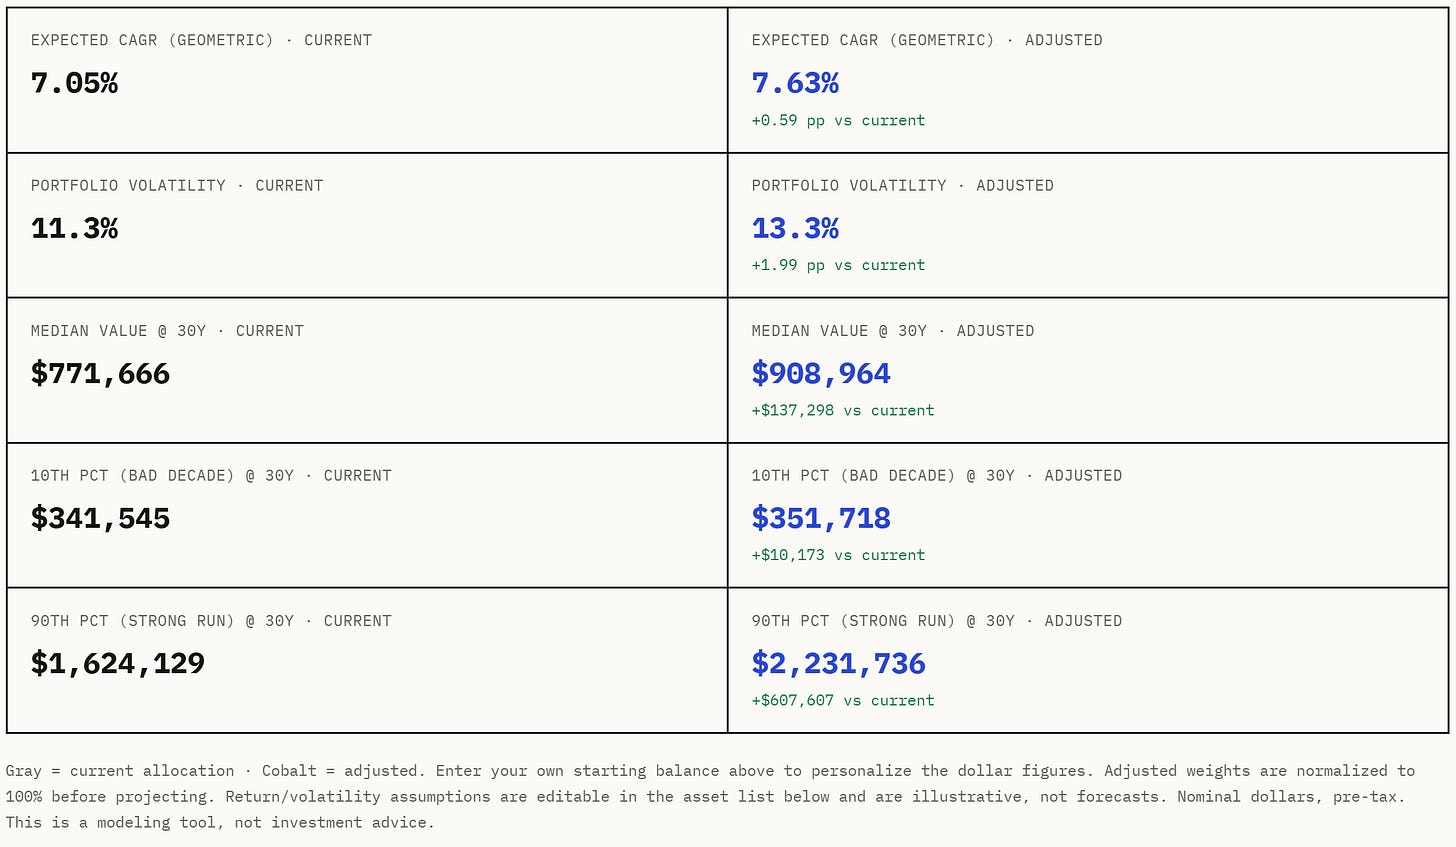
Task: Click the adjusted 10th percentile value $351,718
Action: pyautogui.click(x=821, y=519)
